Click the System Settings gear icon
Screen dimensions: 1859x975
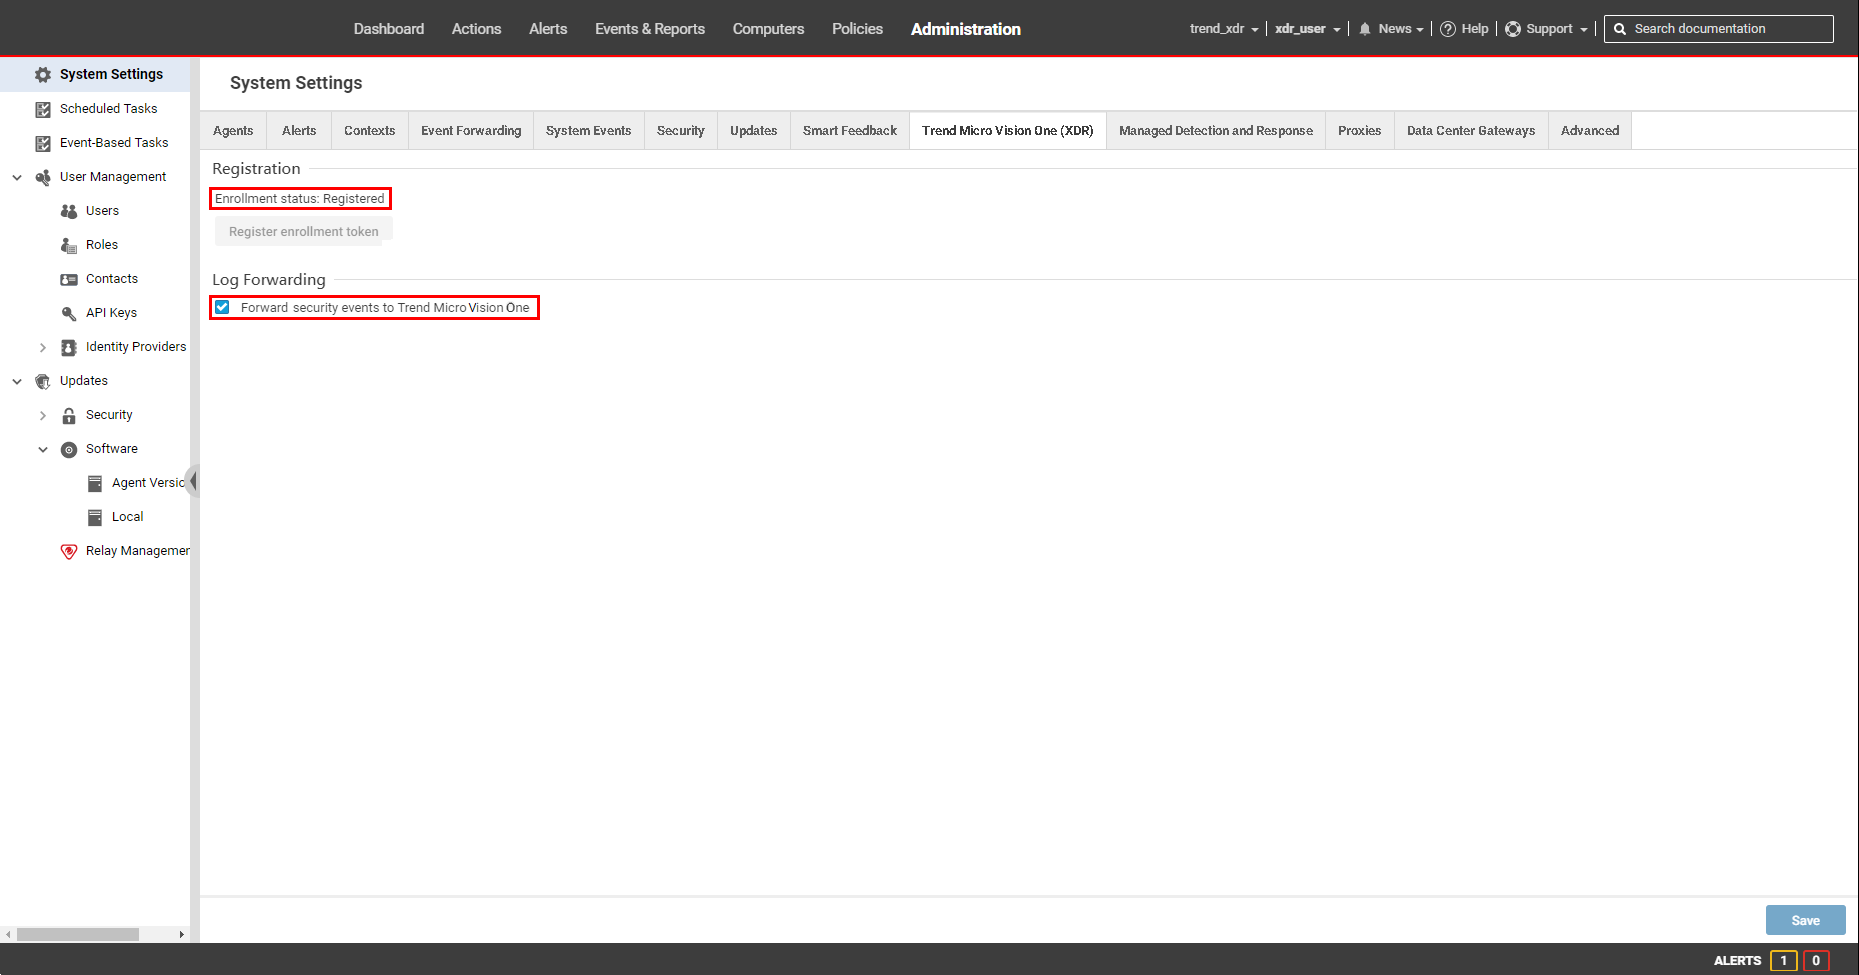pos(42,74)
